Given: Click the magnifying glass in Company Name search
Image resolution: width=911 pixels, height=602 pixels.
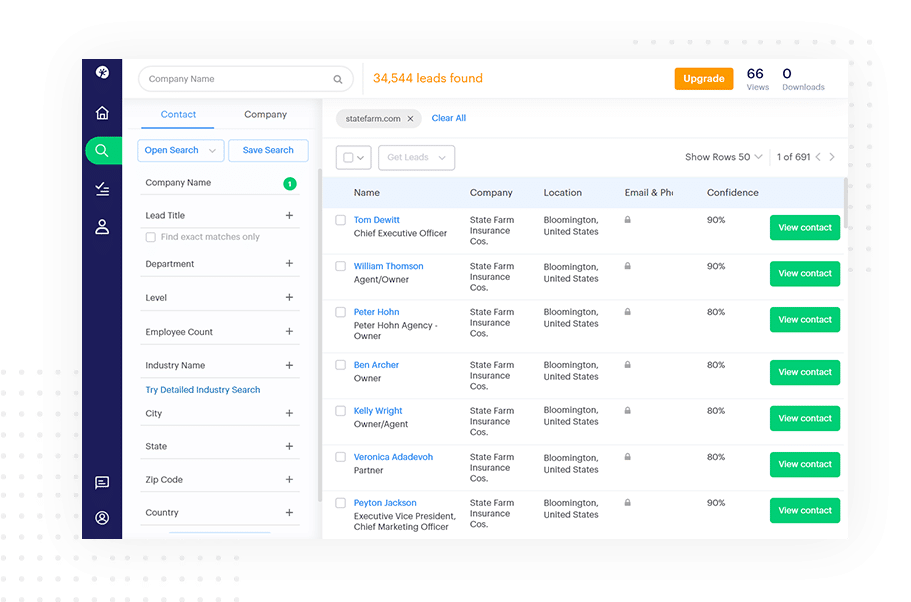Looking at the screenshot, I should 337,78.
